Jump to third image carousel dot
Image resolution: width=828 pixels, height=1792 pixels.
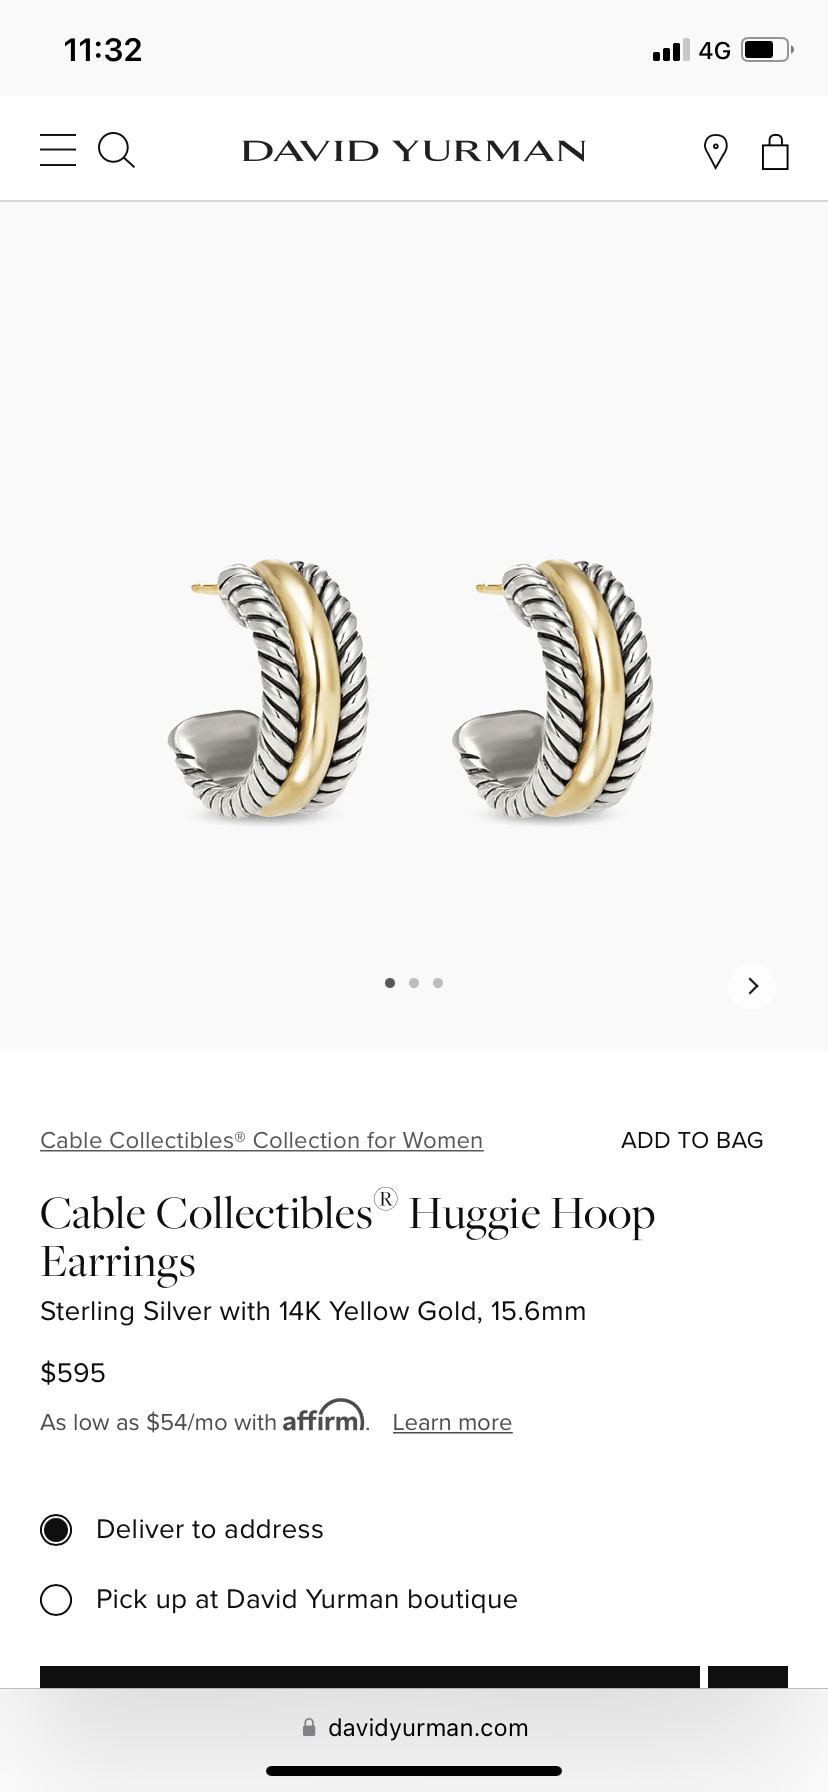pos(438,983)
